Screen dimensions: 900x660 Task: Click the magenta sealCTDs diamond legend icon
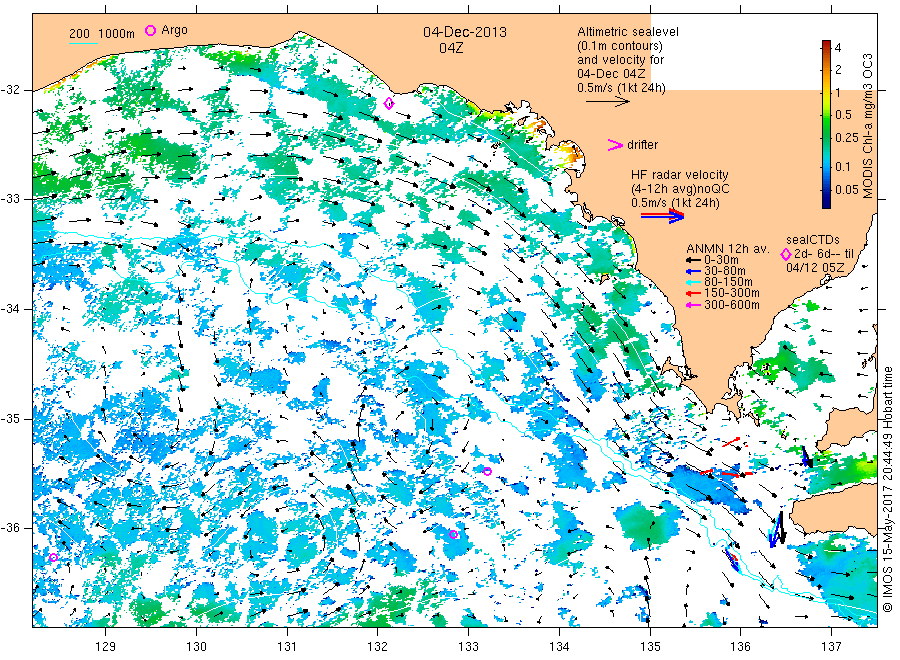point(786,254)
